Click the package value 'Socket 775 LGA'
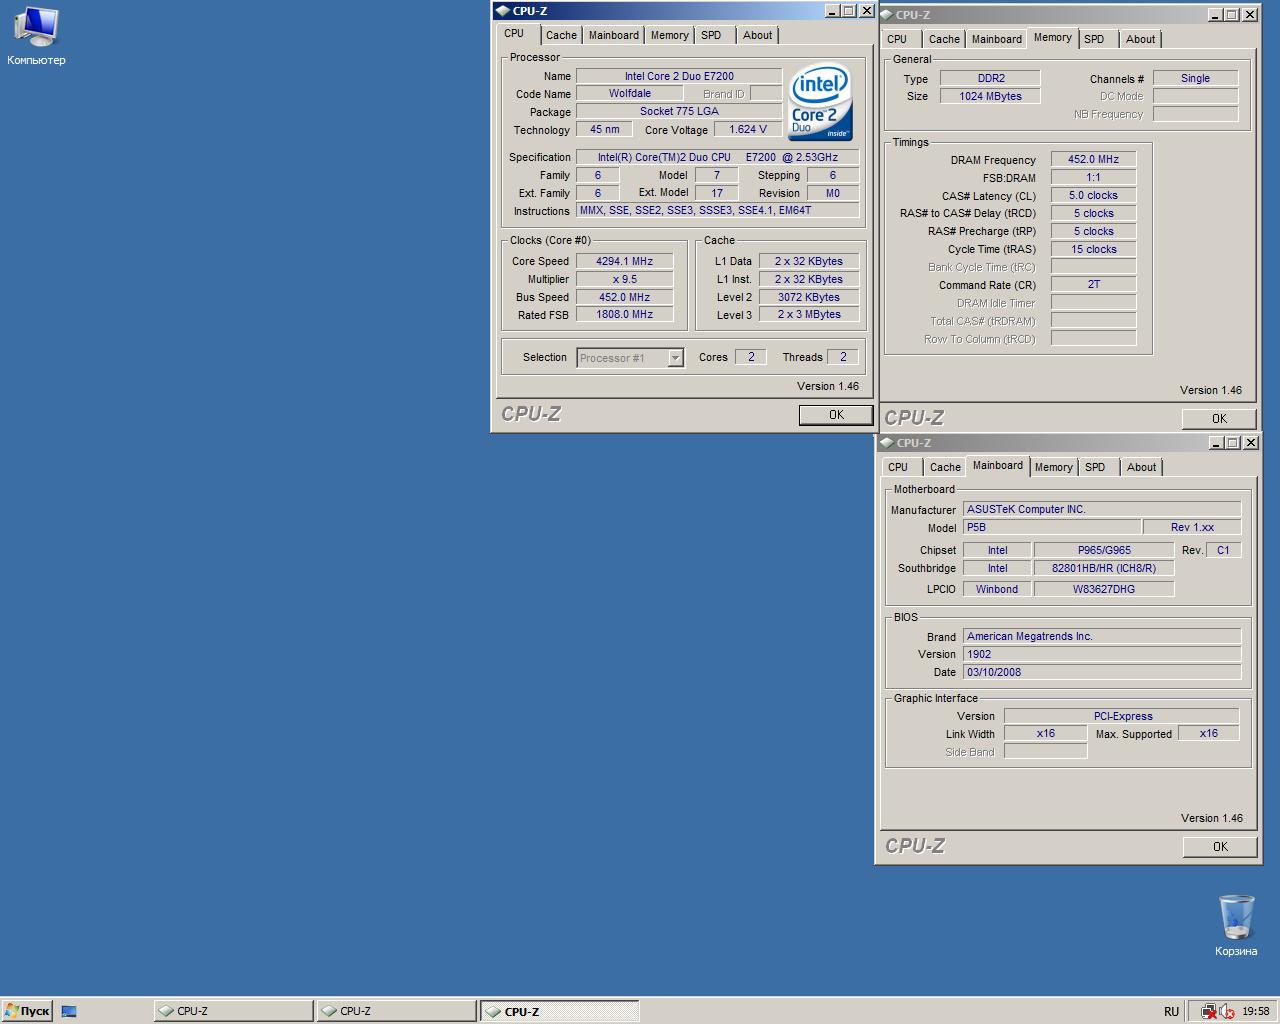 tap(679, 112)
